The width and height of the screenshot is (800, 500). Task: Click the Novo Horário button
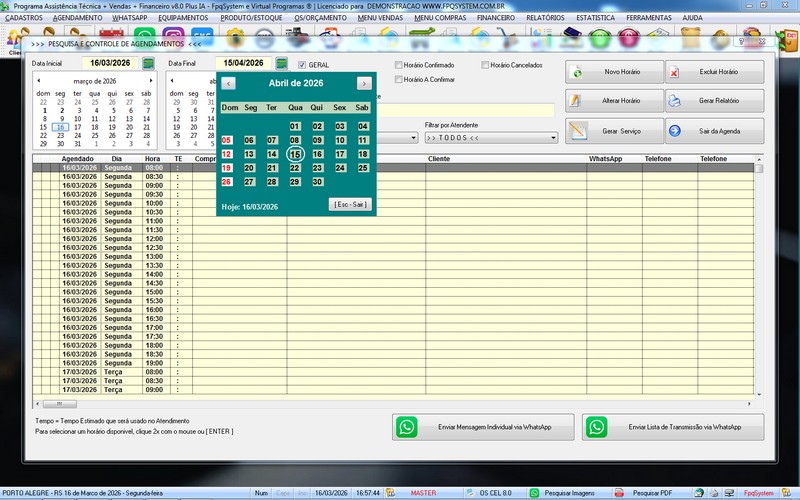point(611,73)
